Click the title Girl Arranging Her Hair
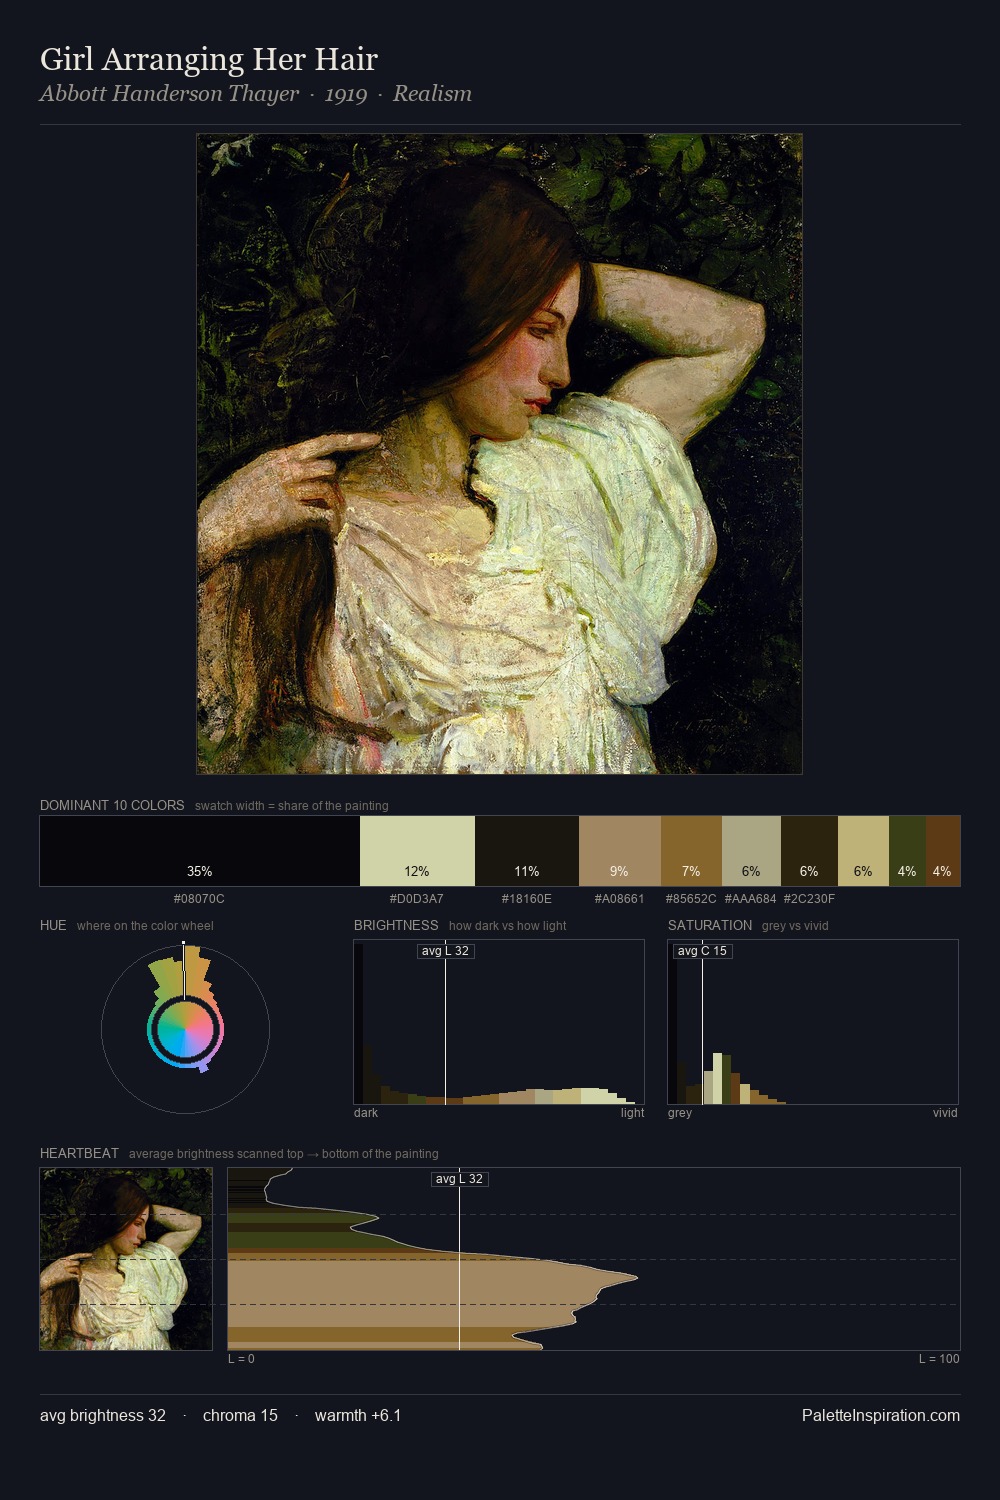 (x=209, y=59)
